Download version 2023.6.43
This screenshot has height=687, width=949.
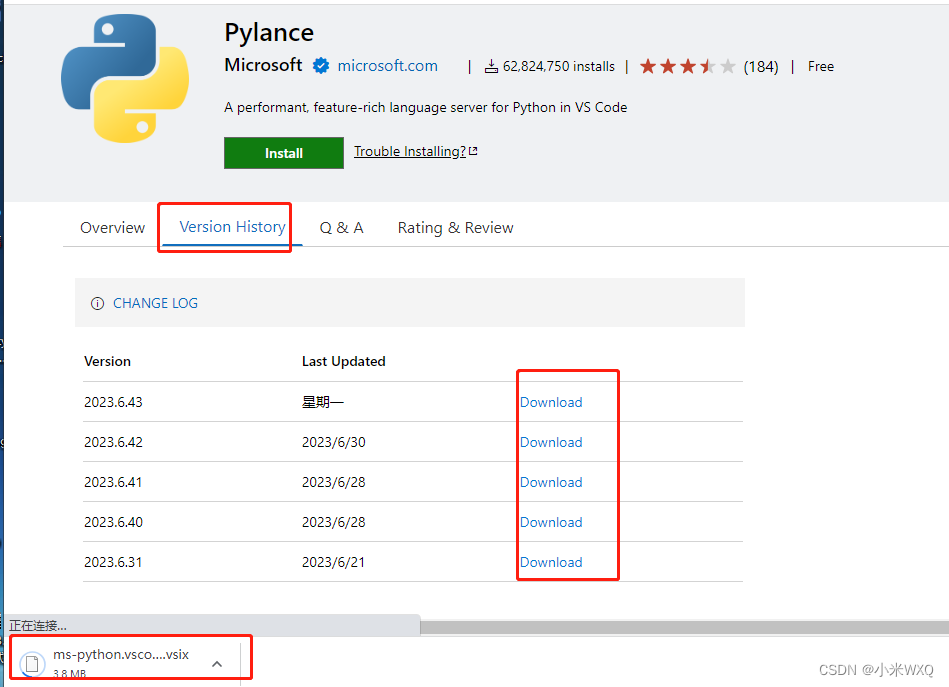[x=551, y=402]
